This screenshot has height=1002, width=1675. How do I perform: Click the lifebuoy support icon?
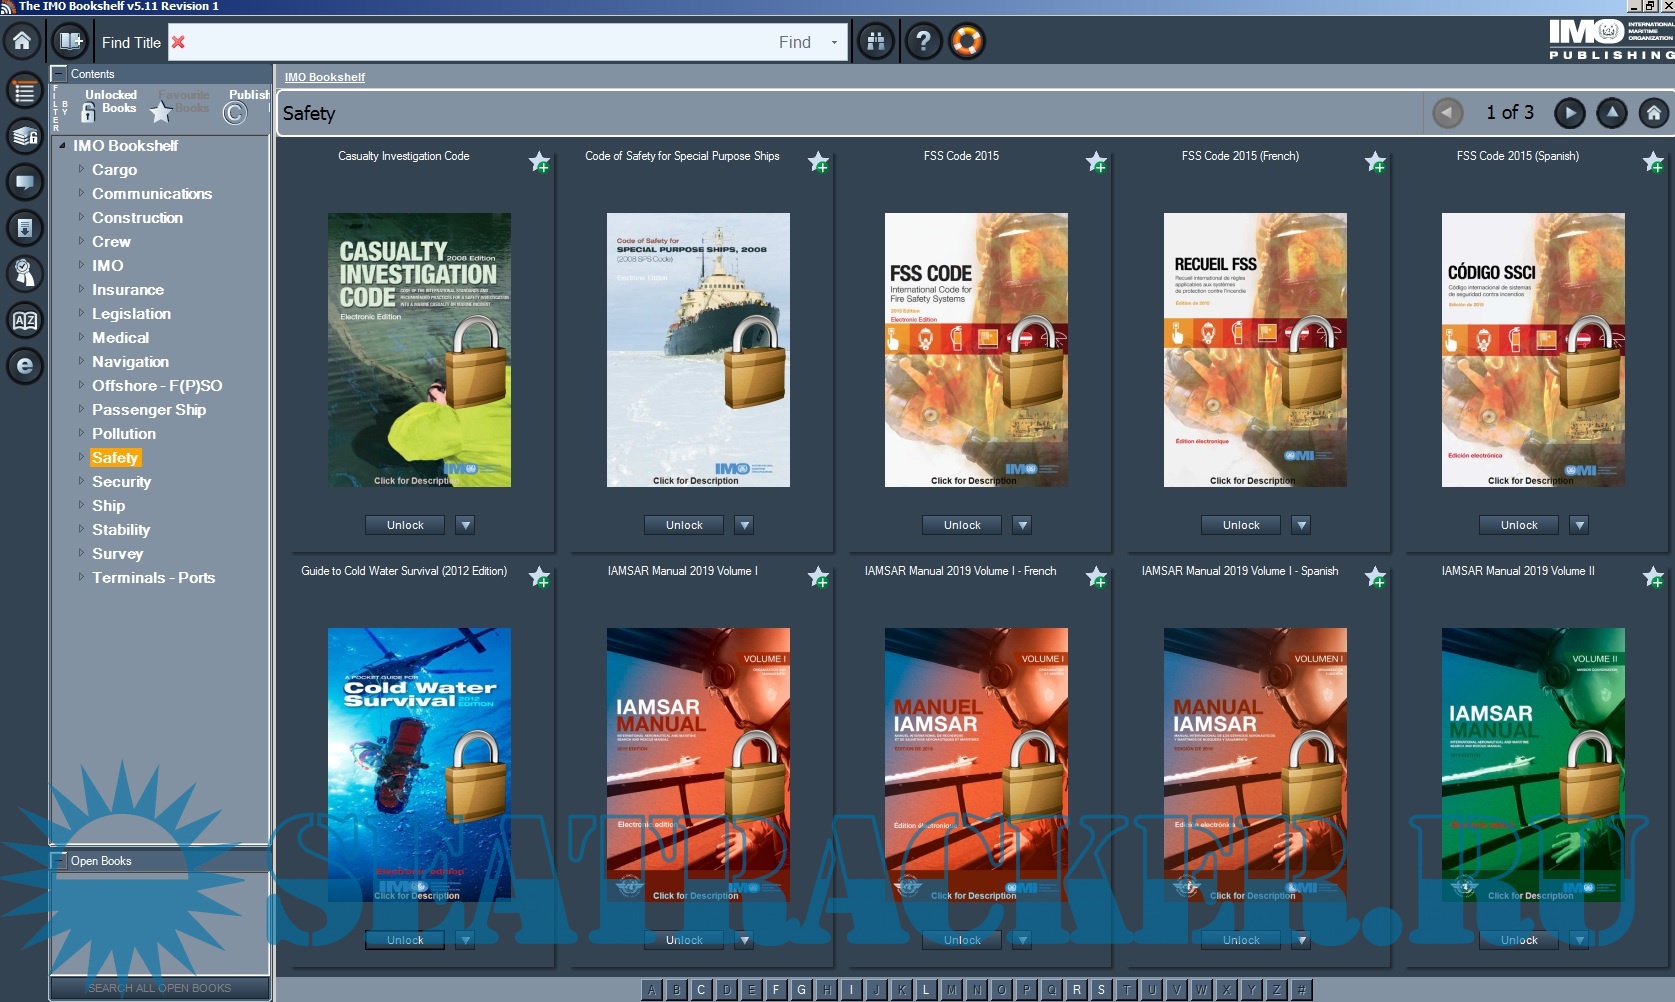tap(967, 42)
